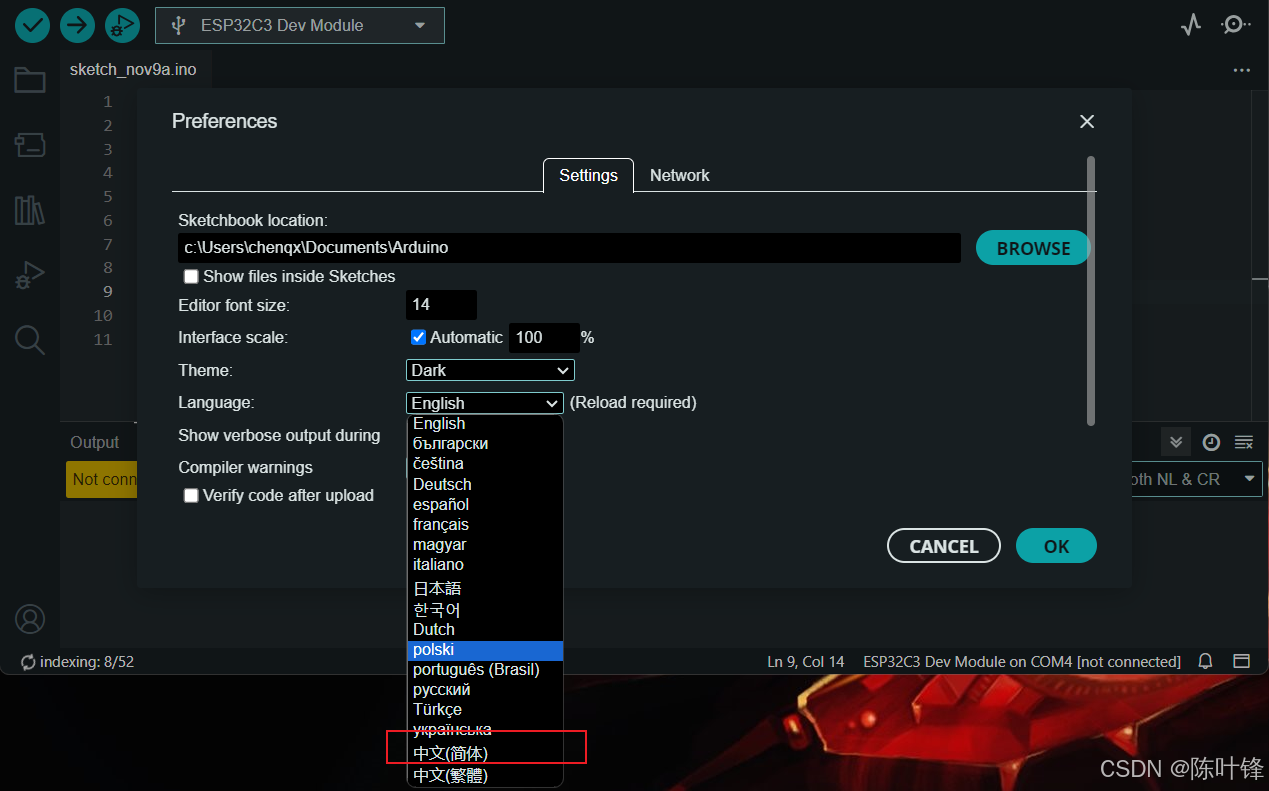Toggle the bottom panel status bar icon
The width and height of the screenshot is (1269, 791).
[x=1241, y=661]
